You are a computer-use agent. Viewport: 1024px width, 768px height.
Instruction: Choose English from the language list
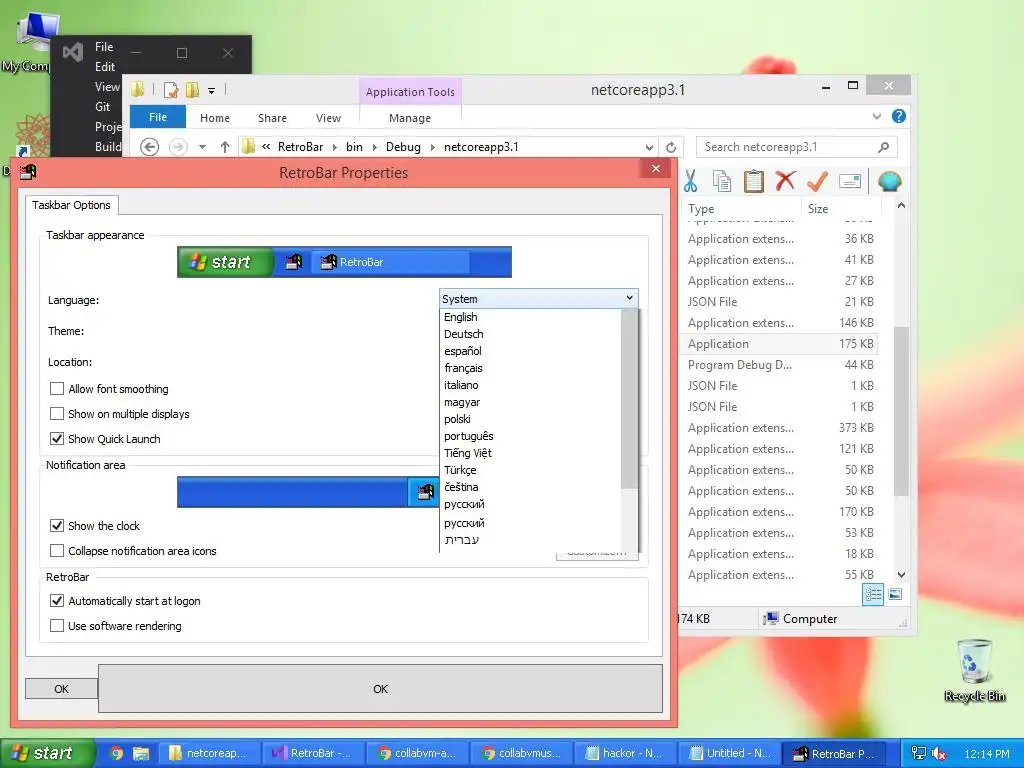pos(532,317)
